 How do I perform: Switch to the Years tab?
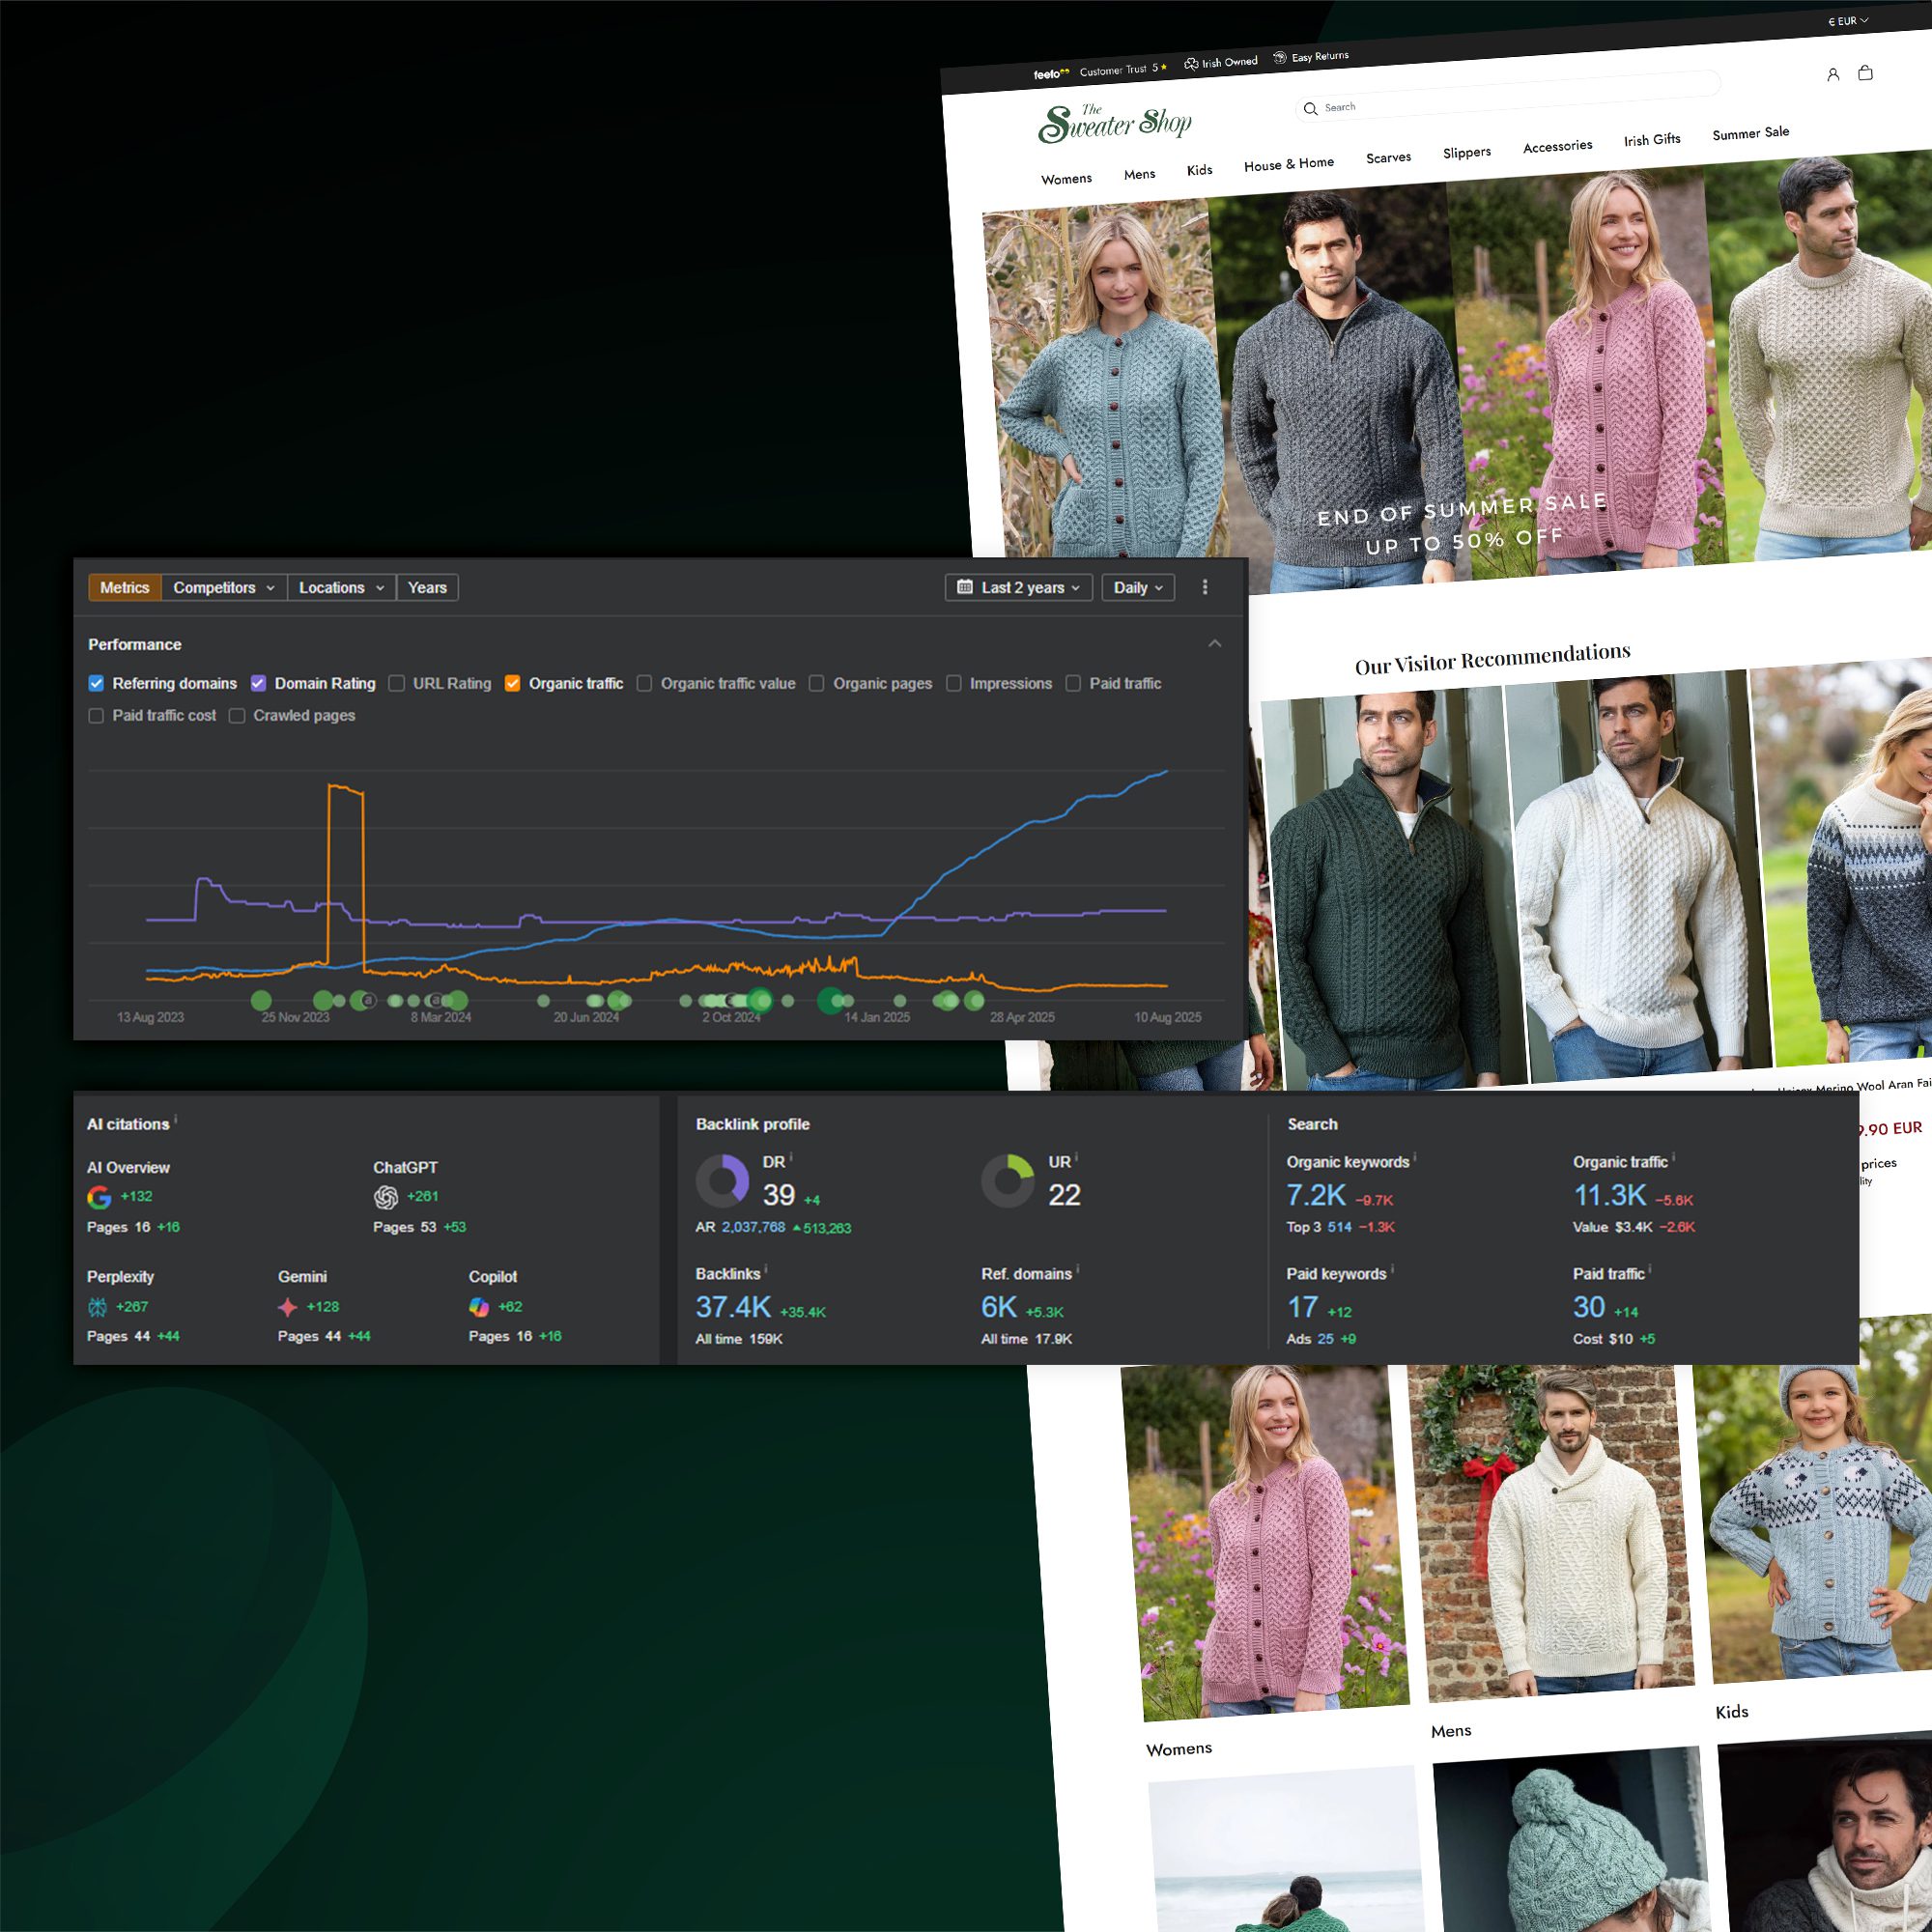tap(427, 587)
